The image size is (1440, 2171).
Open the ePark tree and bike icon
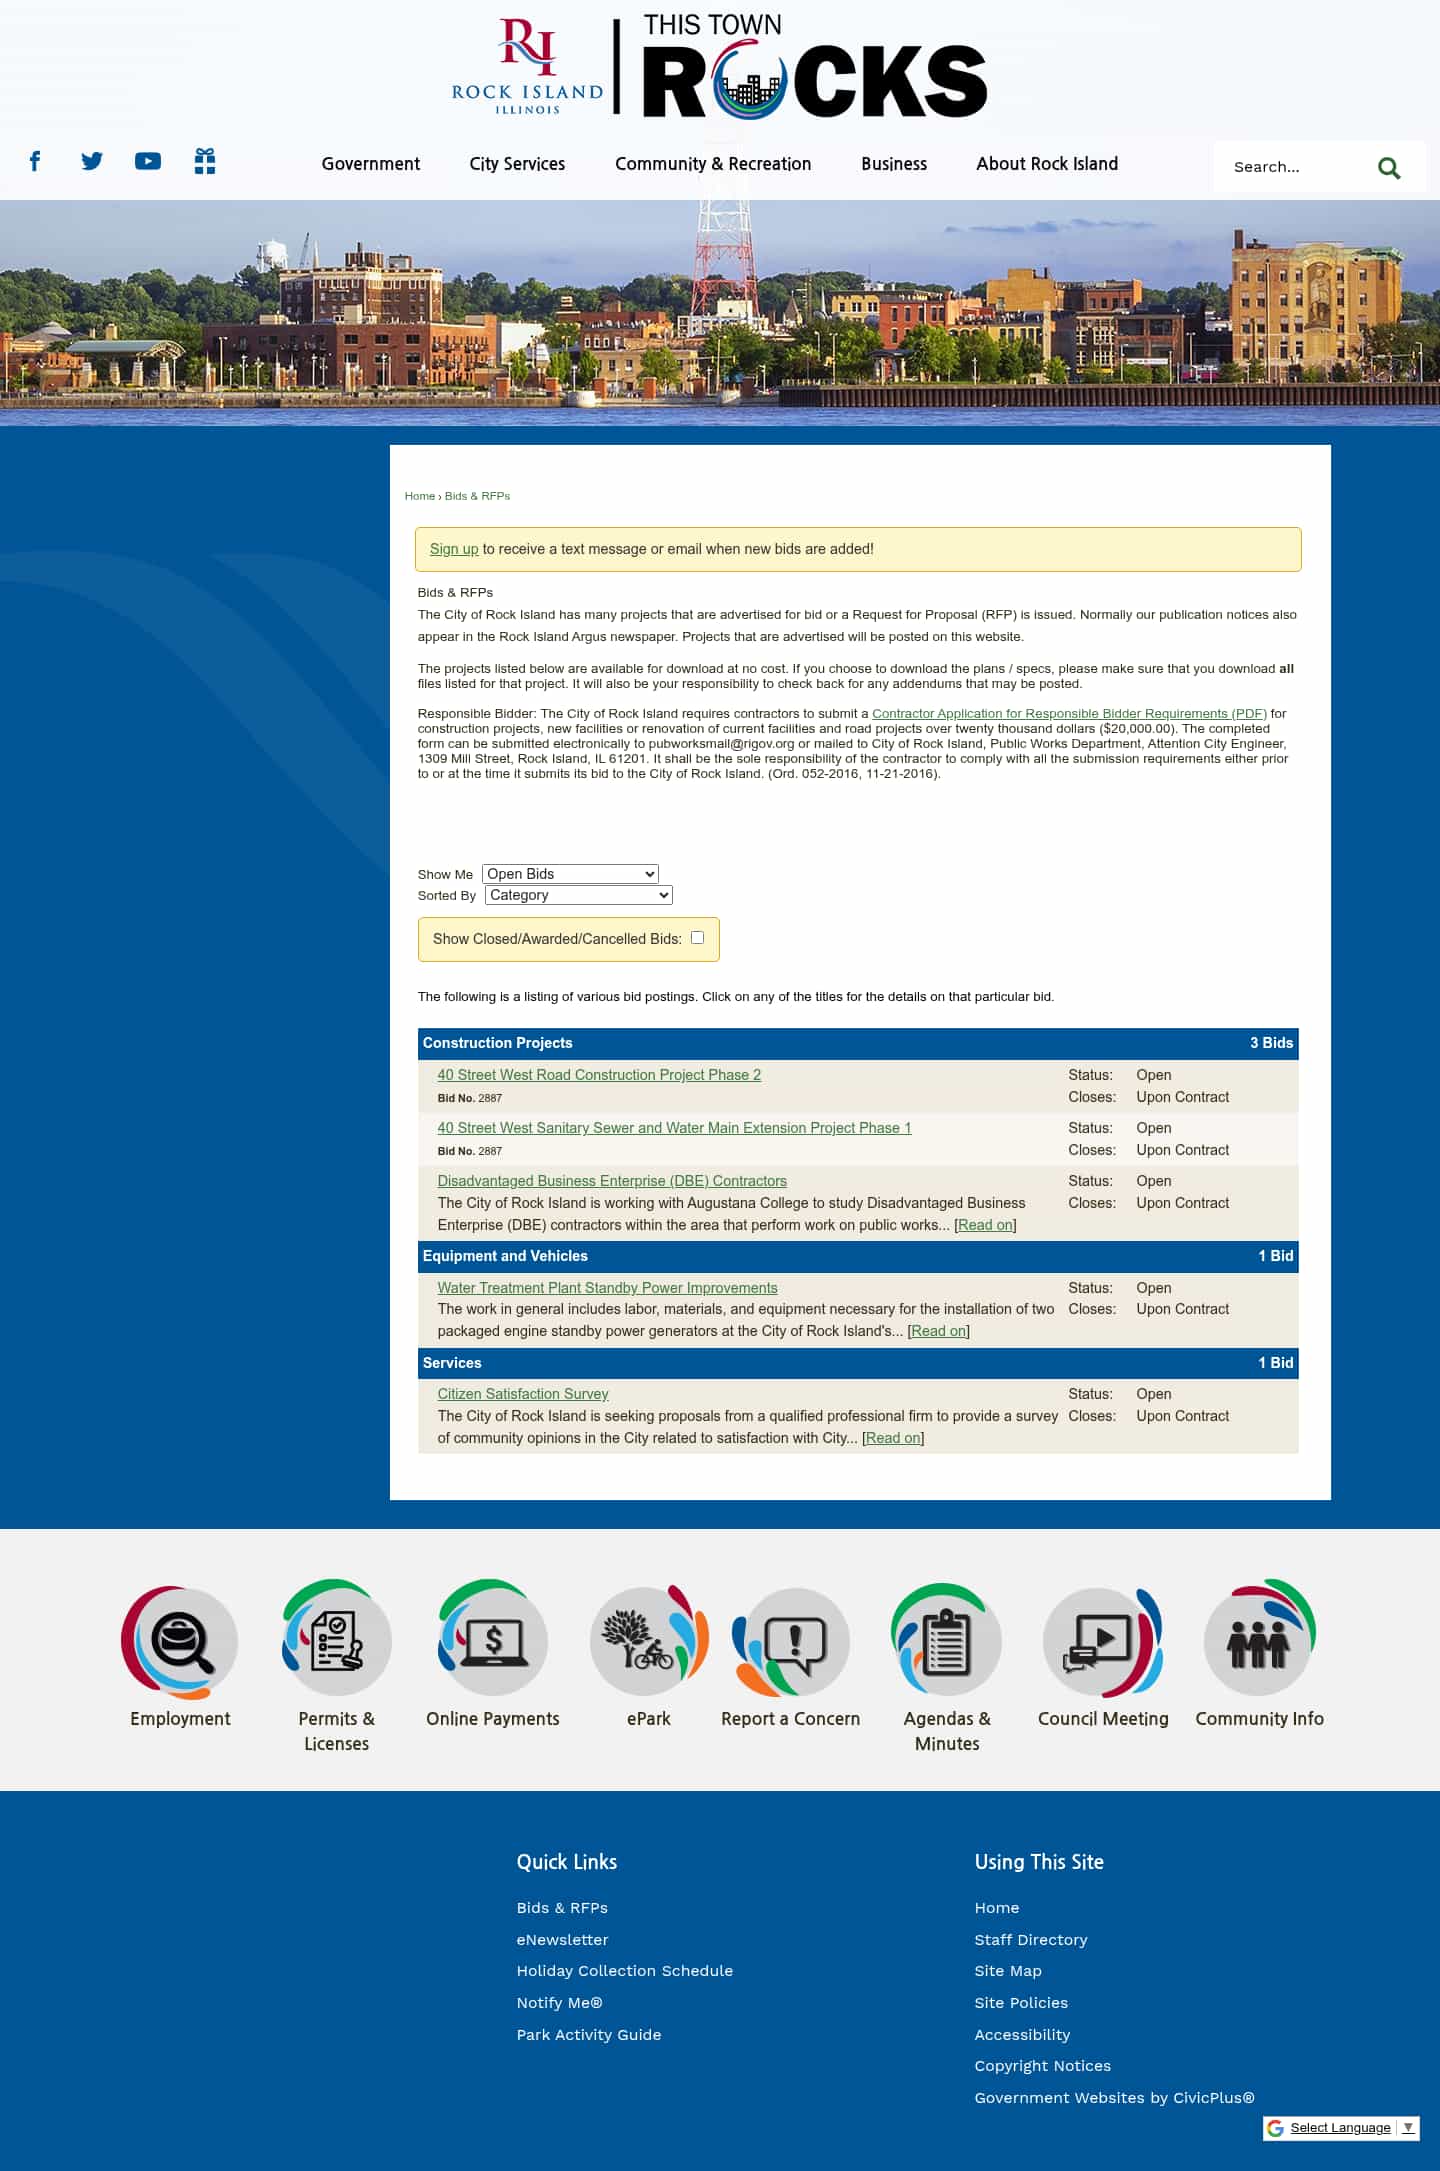tap(649, 1641)
